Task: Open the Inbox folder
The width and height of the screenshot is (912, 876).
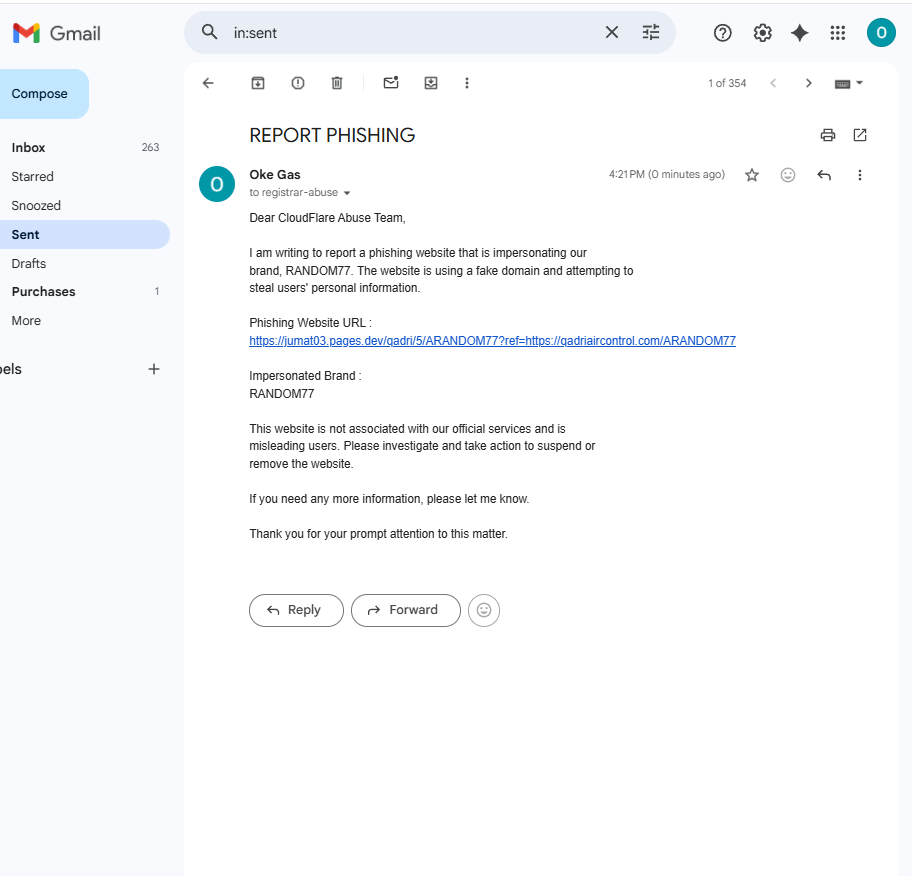Action: pos(28,148)
